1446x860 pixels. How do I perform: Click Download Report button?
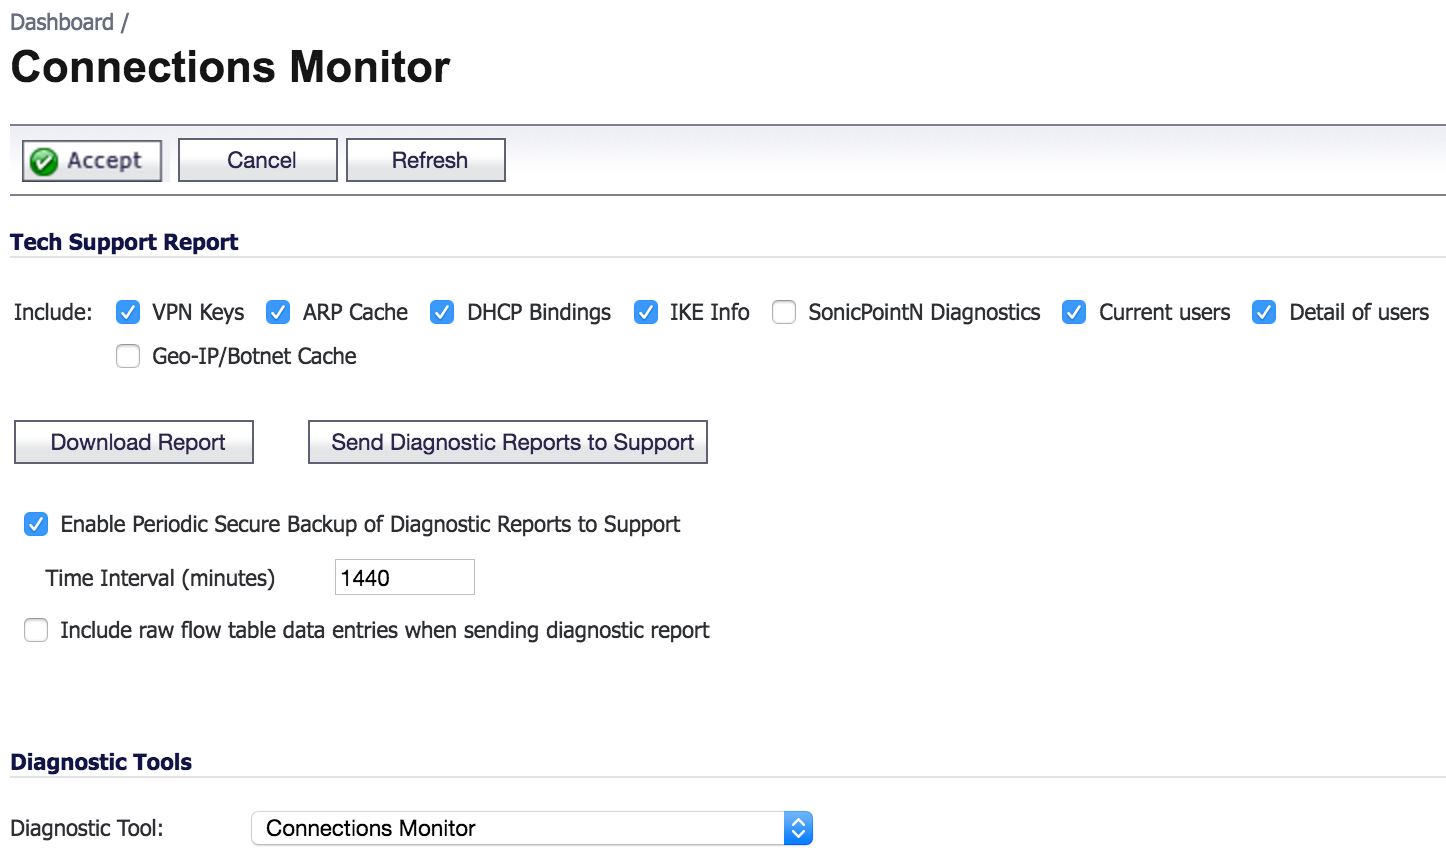pyautogui.click(x=134, y=442)
